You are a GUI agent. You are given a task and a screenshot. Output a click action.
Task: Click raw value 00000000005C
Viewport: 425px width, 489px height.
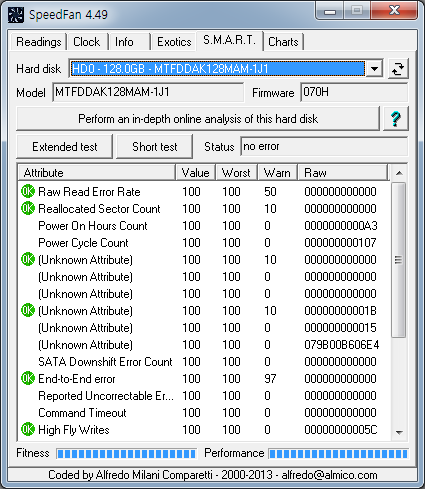pos(341,430)
